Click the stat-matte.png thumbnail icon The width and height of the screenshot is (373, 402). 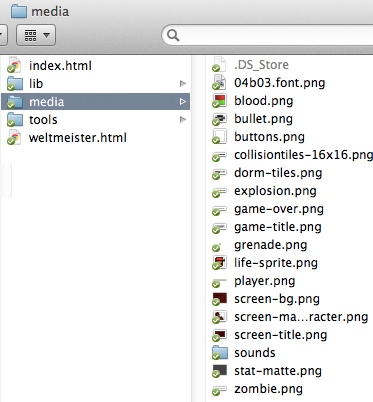[x=219, y=371]
